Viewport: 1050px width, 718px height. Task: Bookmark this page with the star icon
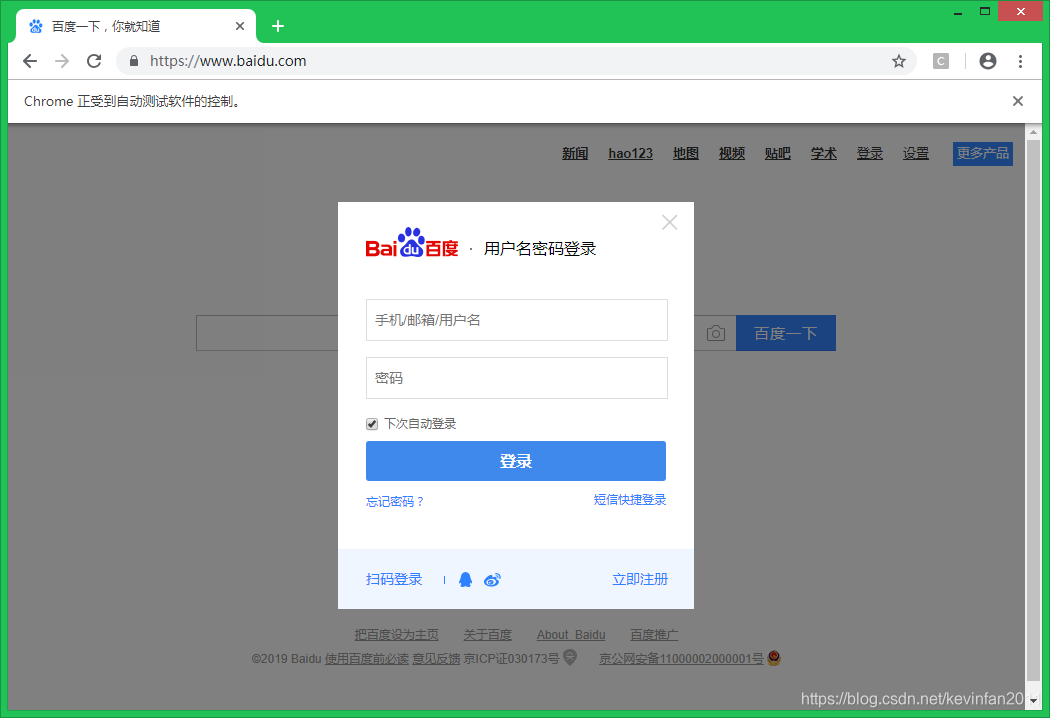point(899,61)
